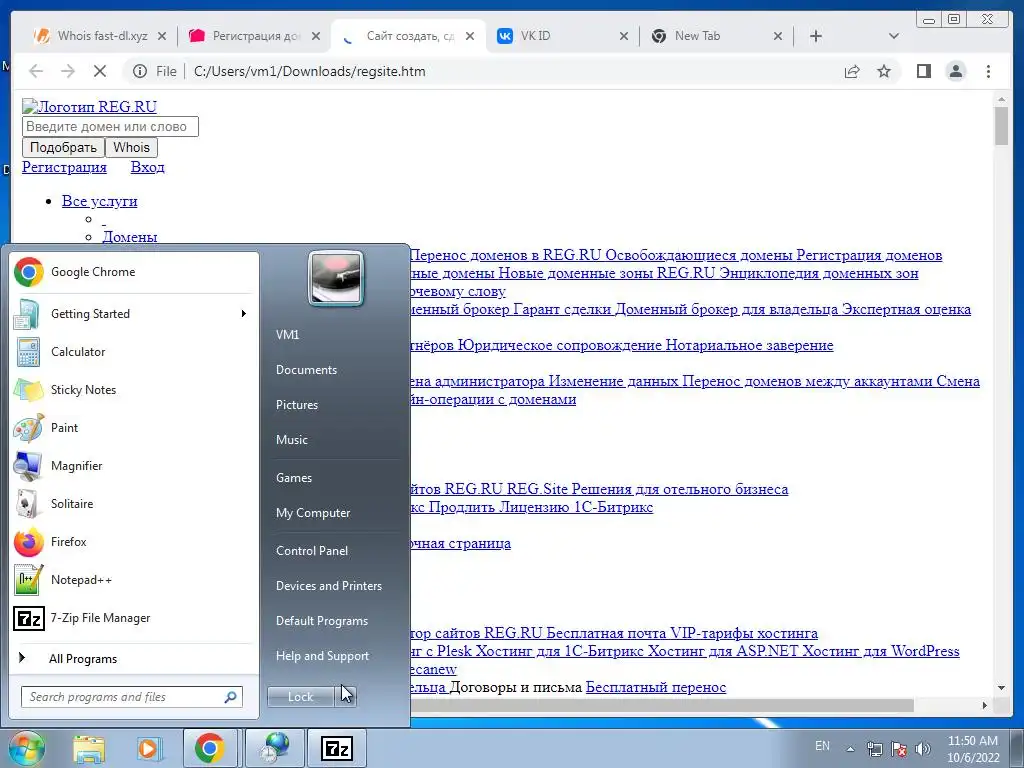Stop loading the page in Chrome
1024x768 pixels.
100,71
